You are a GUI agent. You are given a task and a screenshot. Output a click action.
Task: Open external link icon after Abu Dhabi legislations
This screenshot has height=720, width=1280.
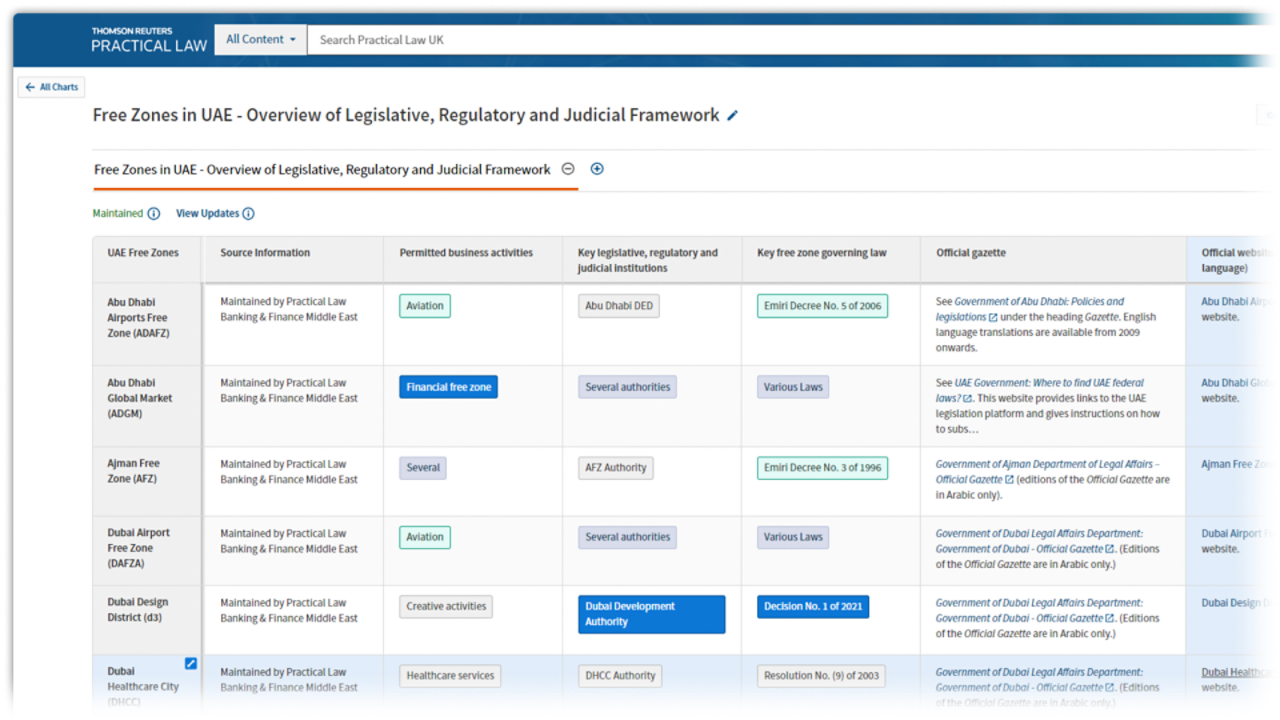pyautogui.click(x=993, y=317)
